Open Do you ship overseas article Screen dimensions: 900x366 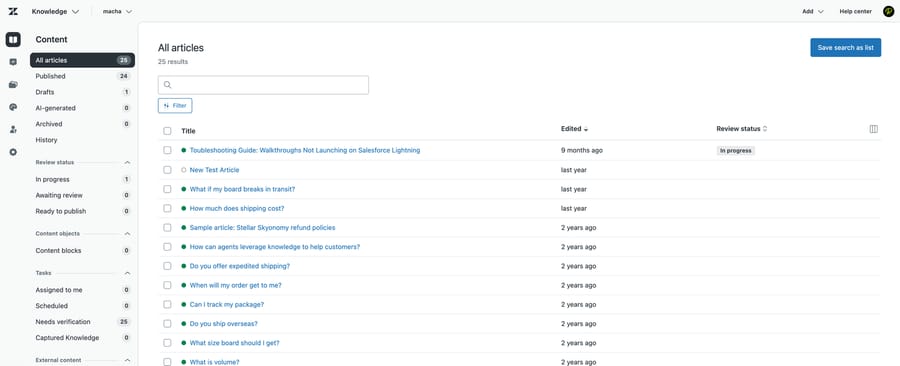pos(224,324)
